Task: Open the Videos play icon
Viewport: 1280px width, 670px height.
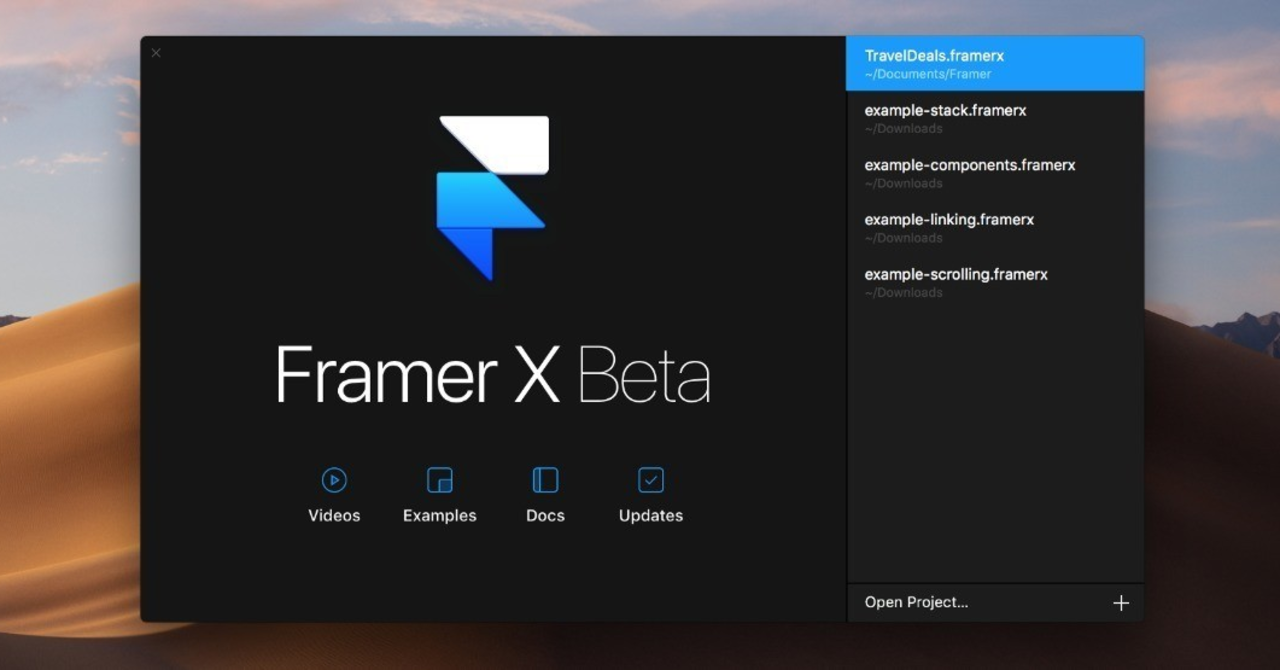Action: click(334, 480)
